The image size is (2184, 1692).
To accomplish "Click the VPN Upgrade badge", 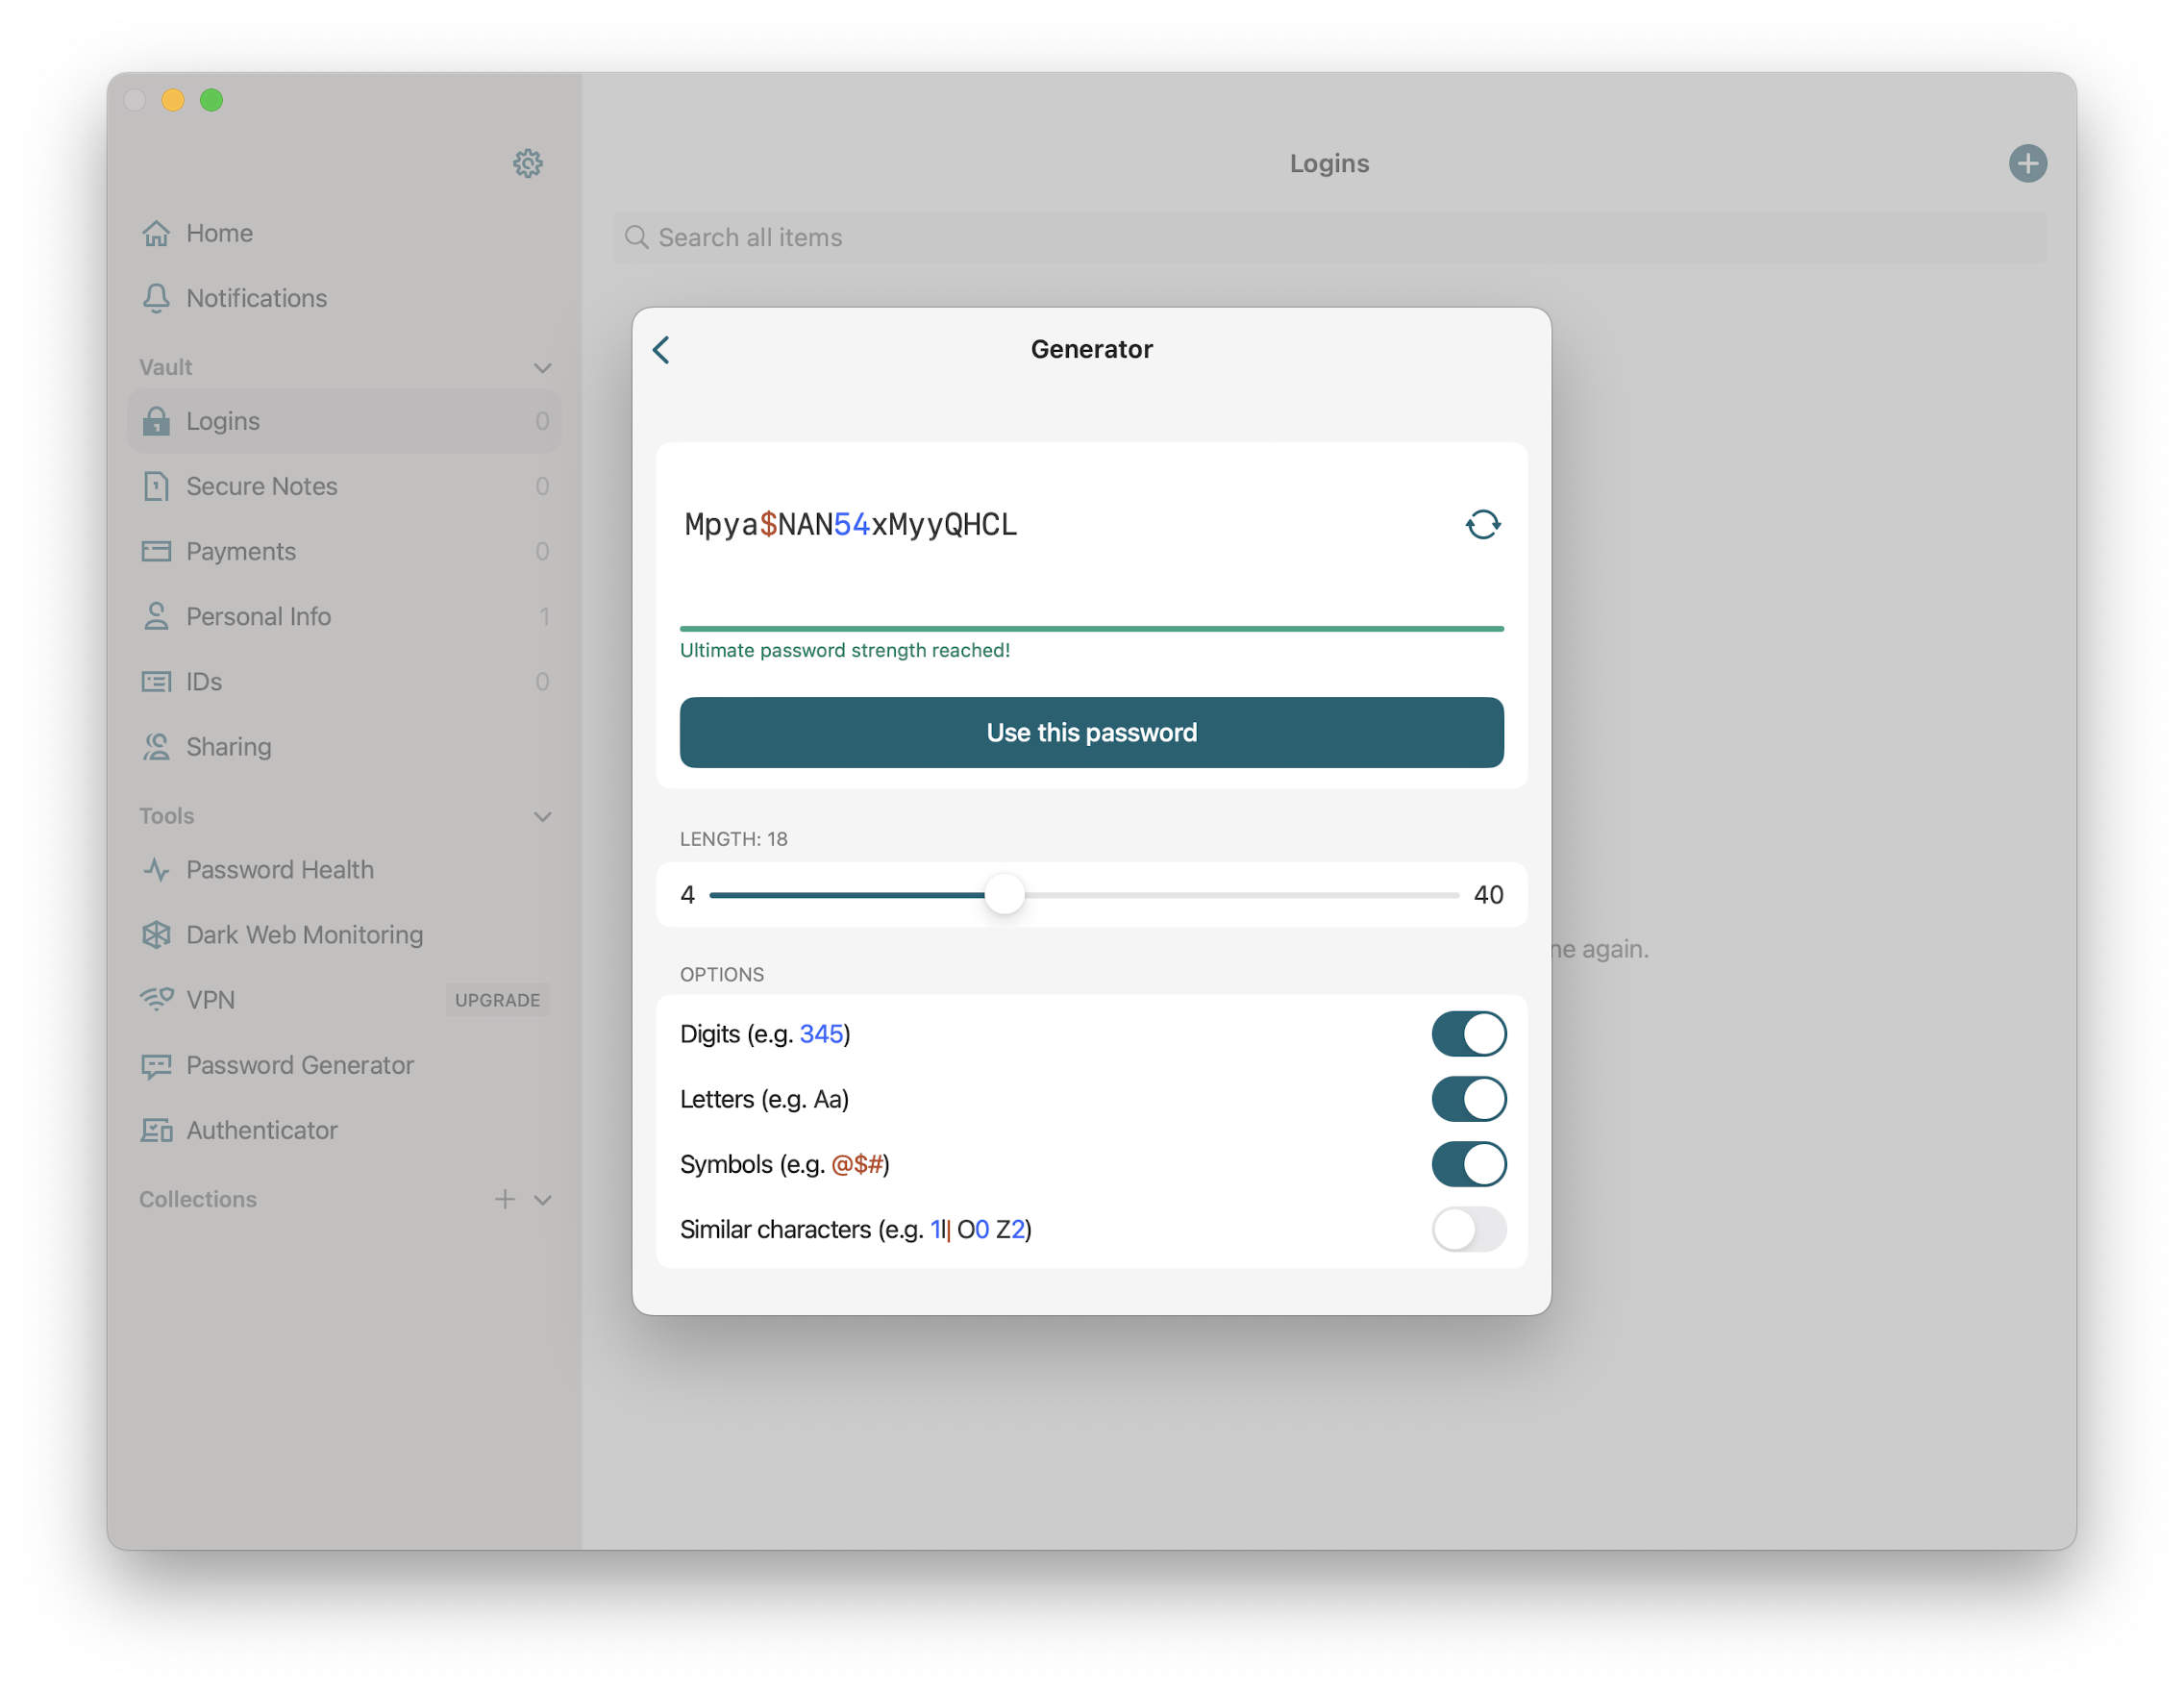I will pos(497,999).
